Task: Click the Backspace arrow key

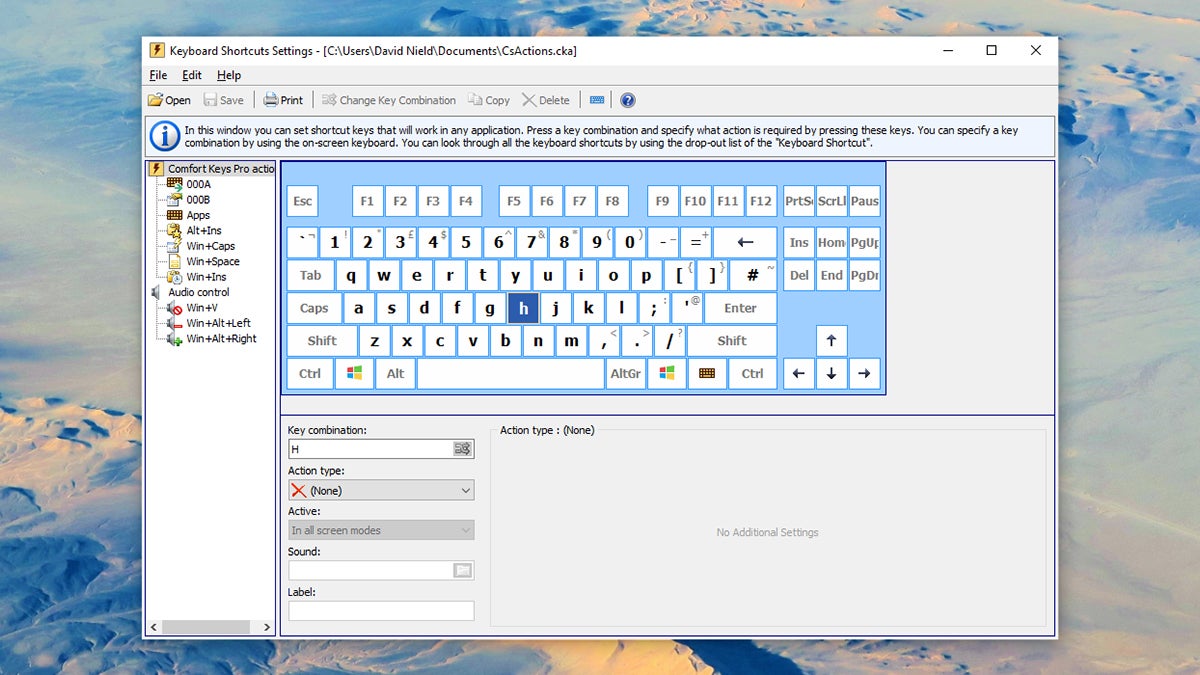Action: pyautogui.click(x=745, y=242)
